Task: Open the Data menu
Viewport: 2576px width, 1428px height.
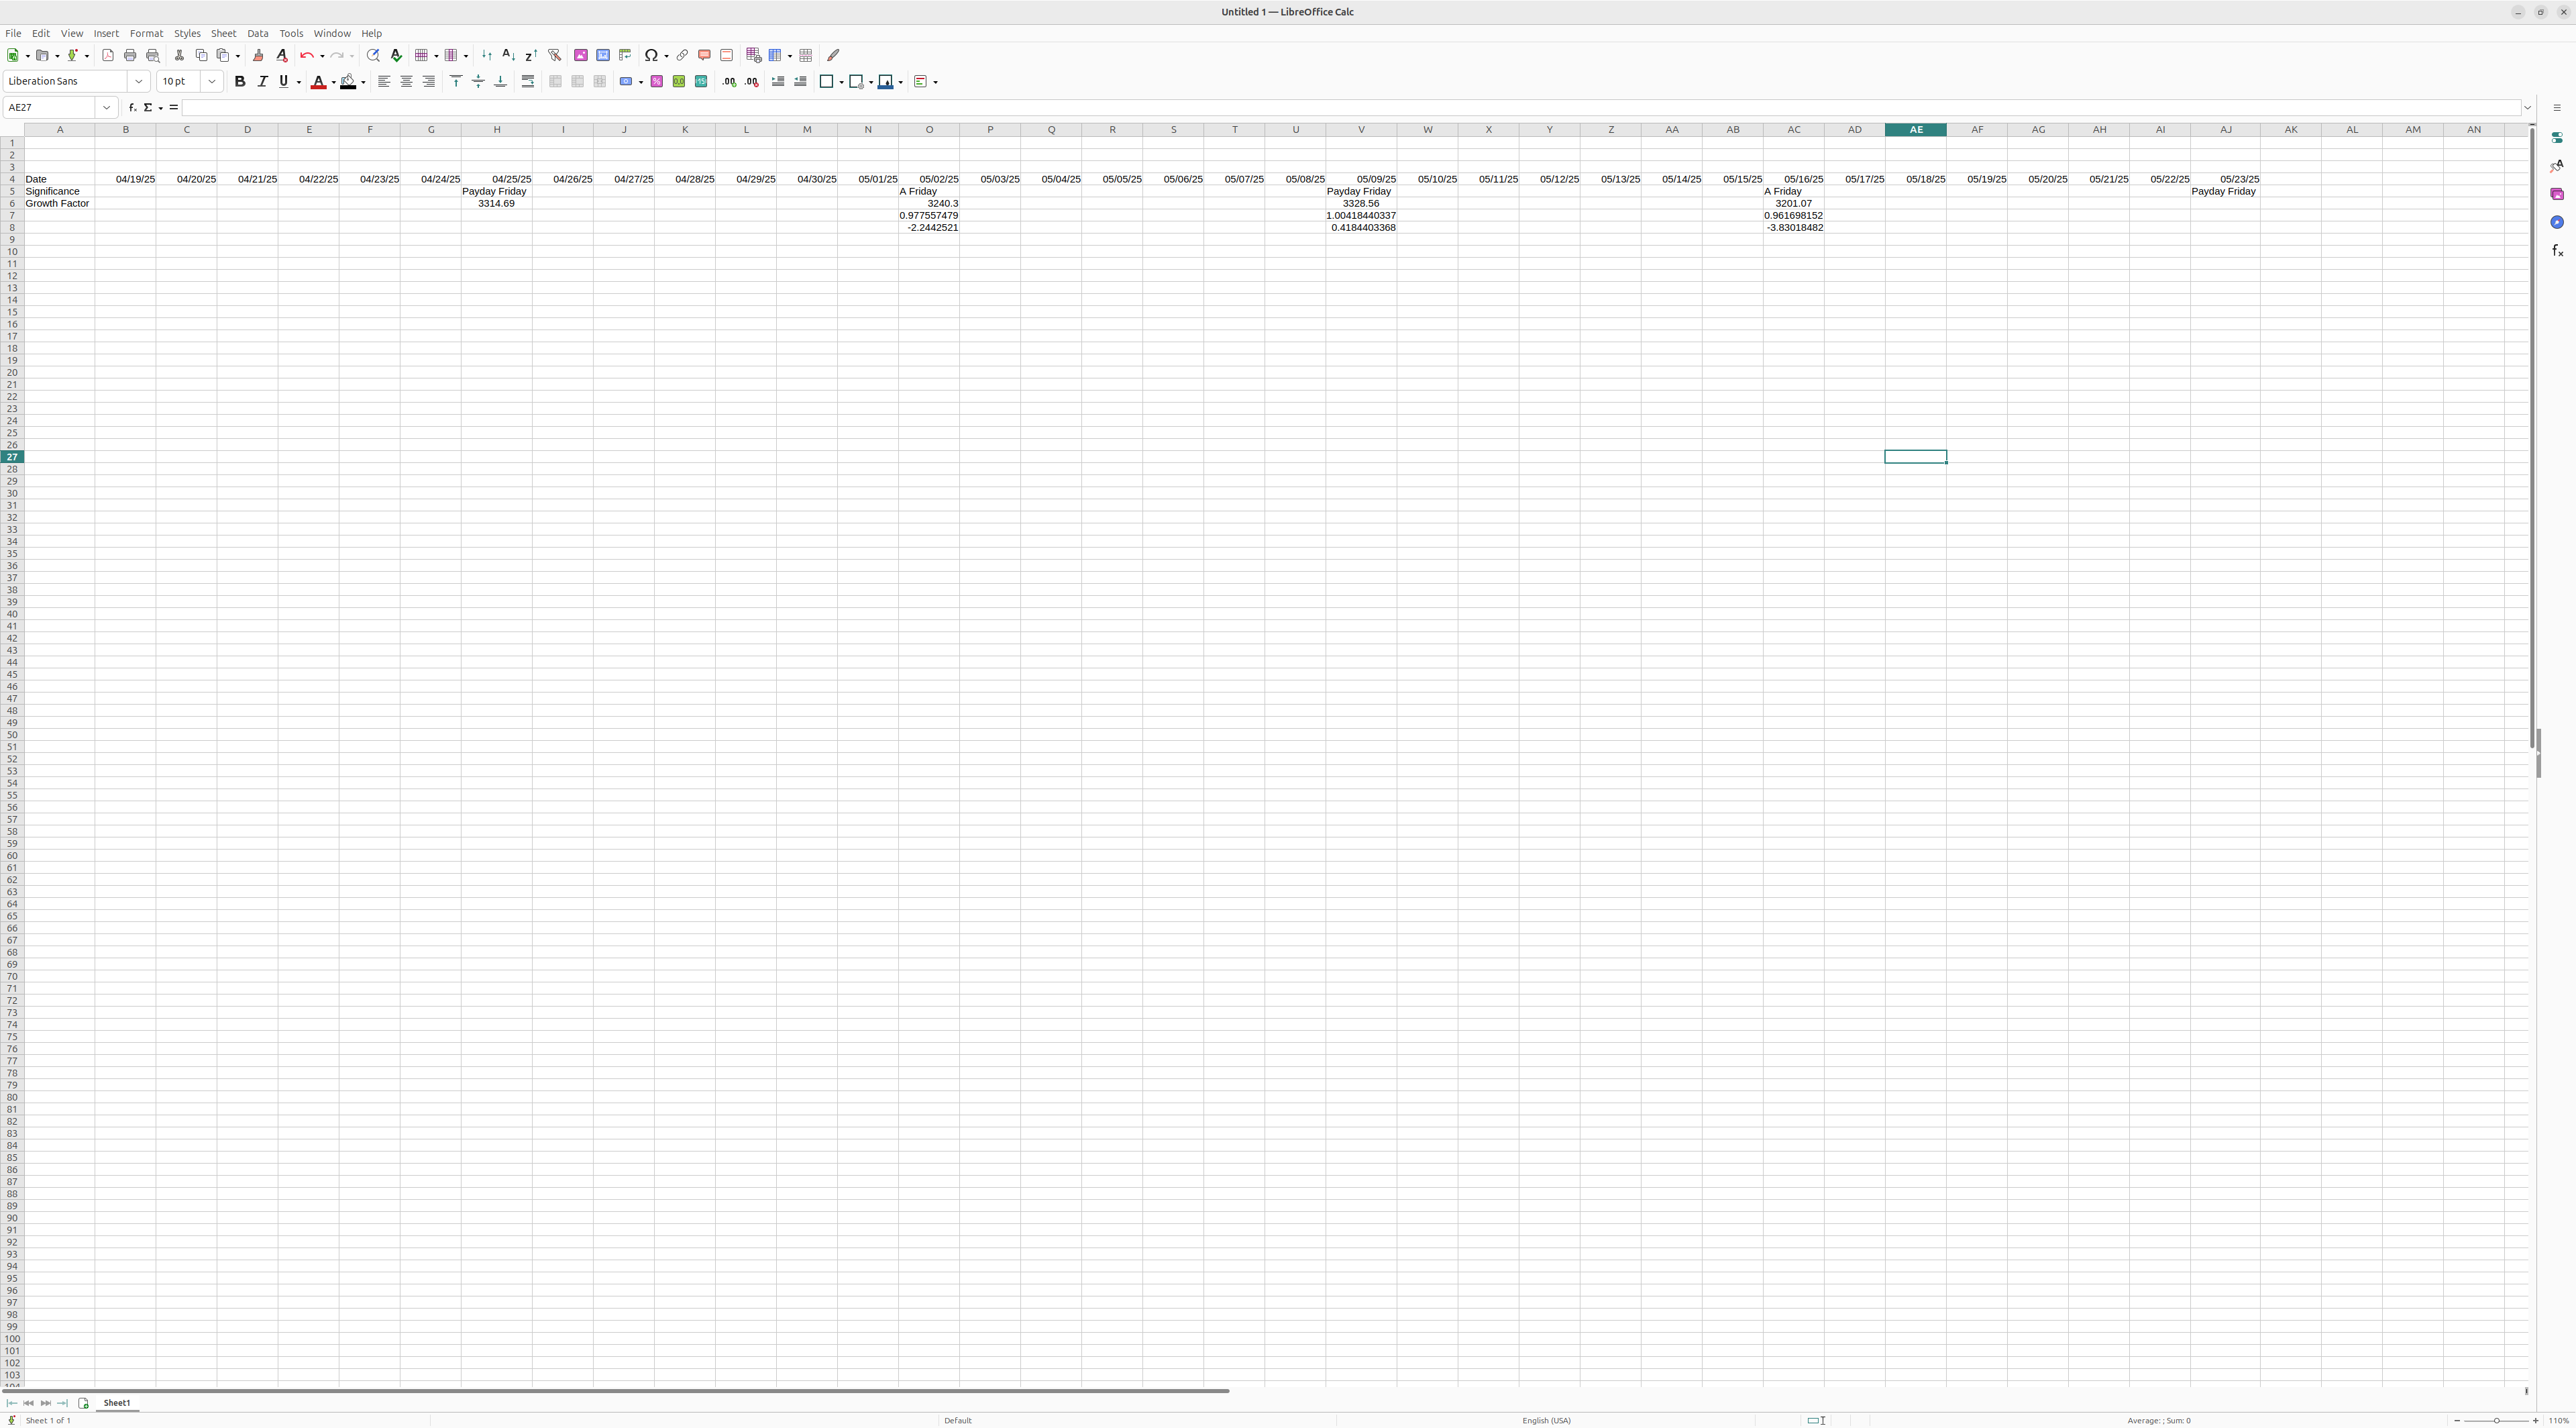Action: click(x=258, y=34)
